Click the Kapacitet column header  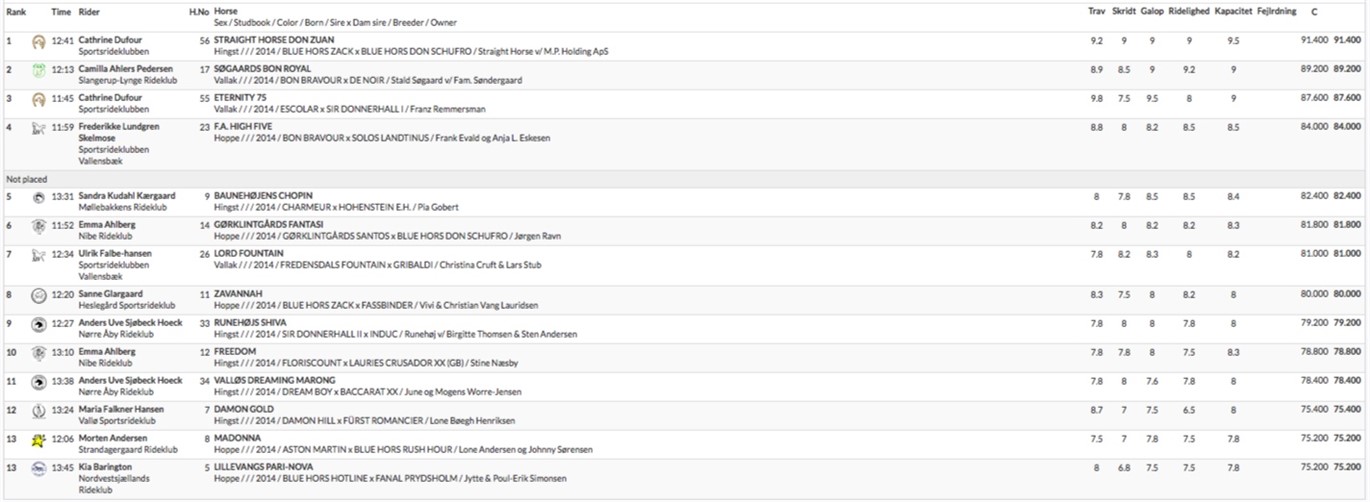(1232, 12)
